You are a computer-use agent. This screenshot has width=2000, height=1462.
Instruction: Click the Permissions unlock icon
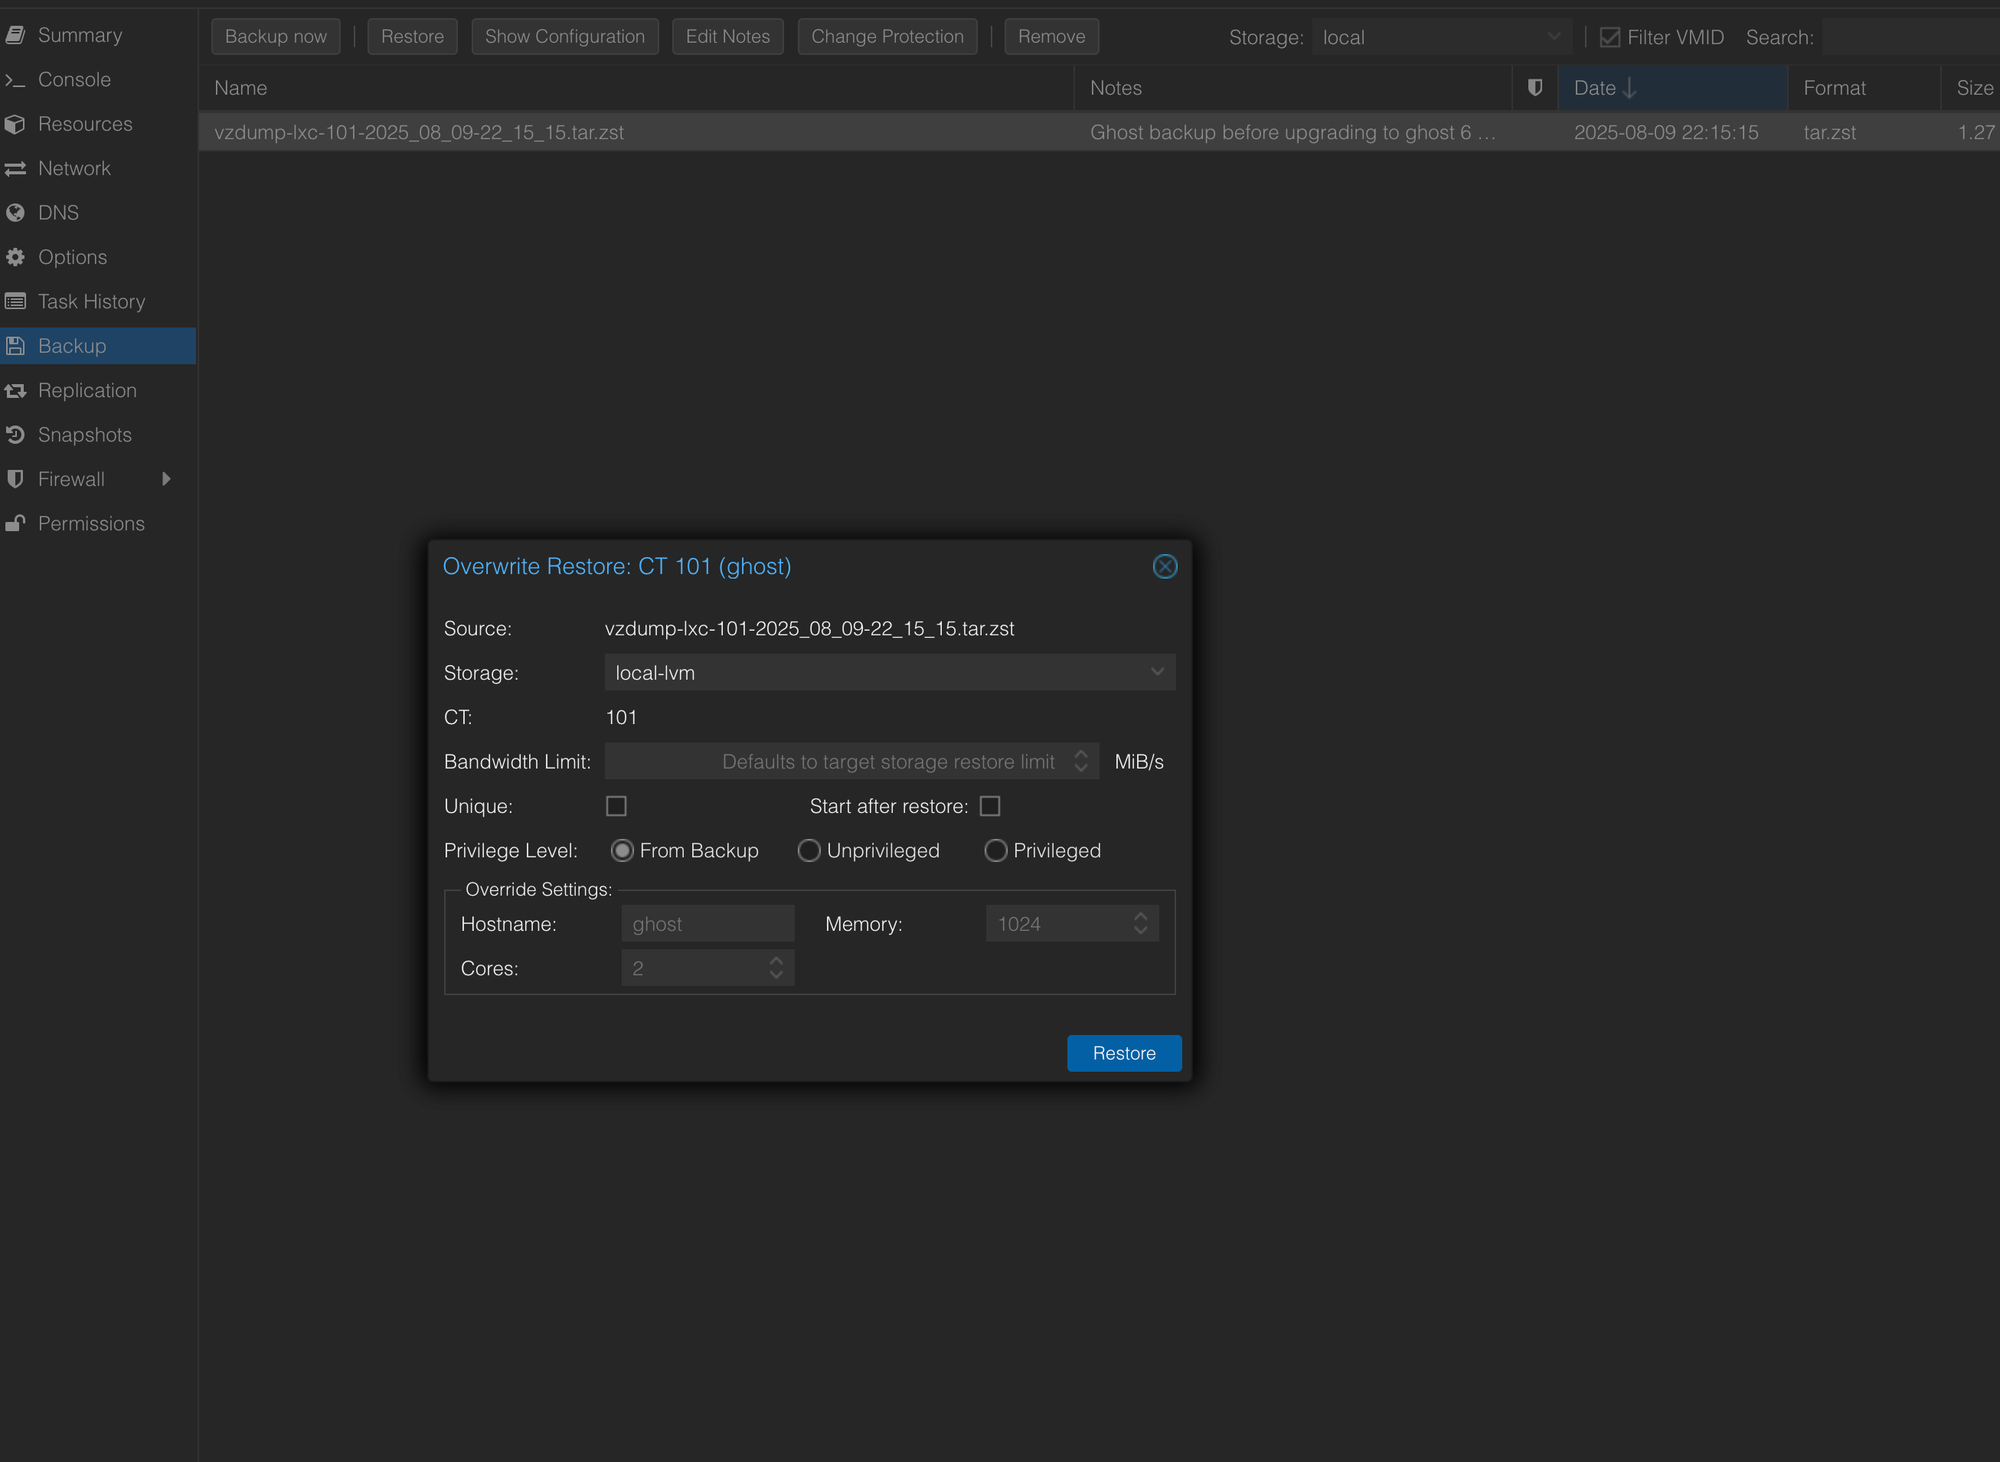coord(15,523)
